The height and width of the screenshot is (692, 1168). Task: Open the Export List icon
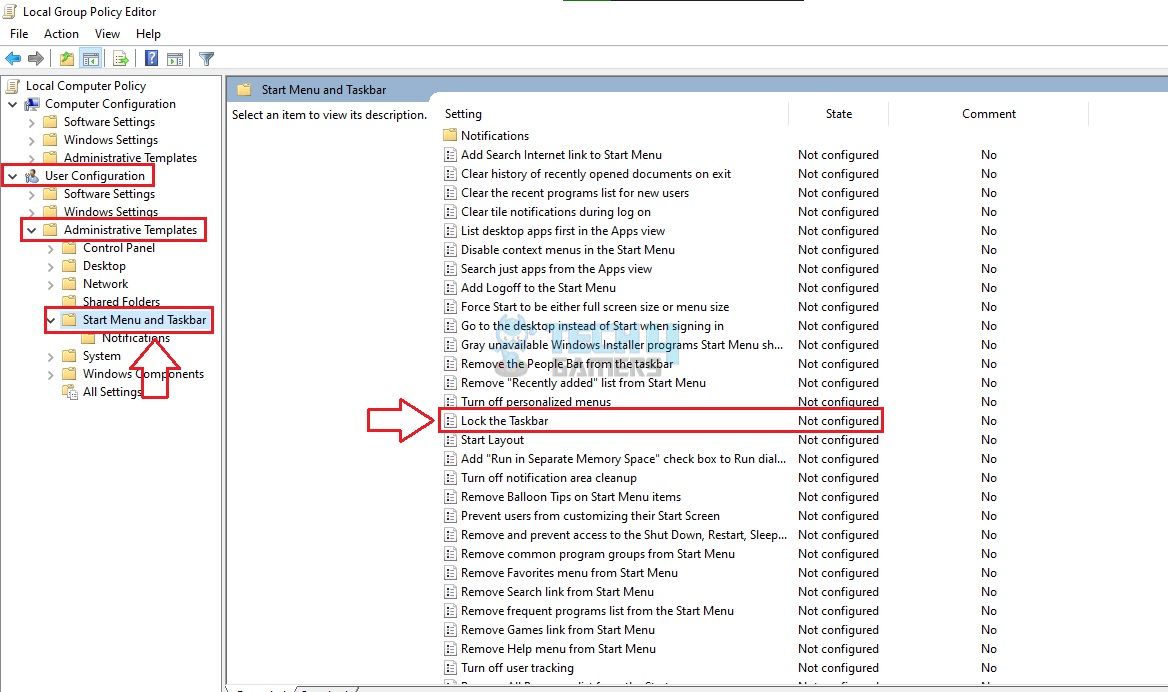coord(121,58)
